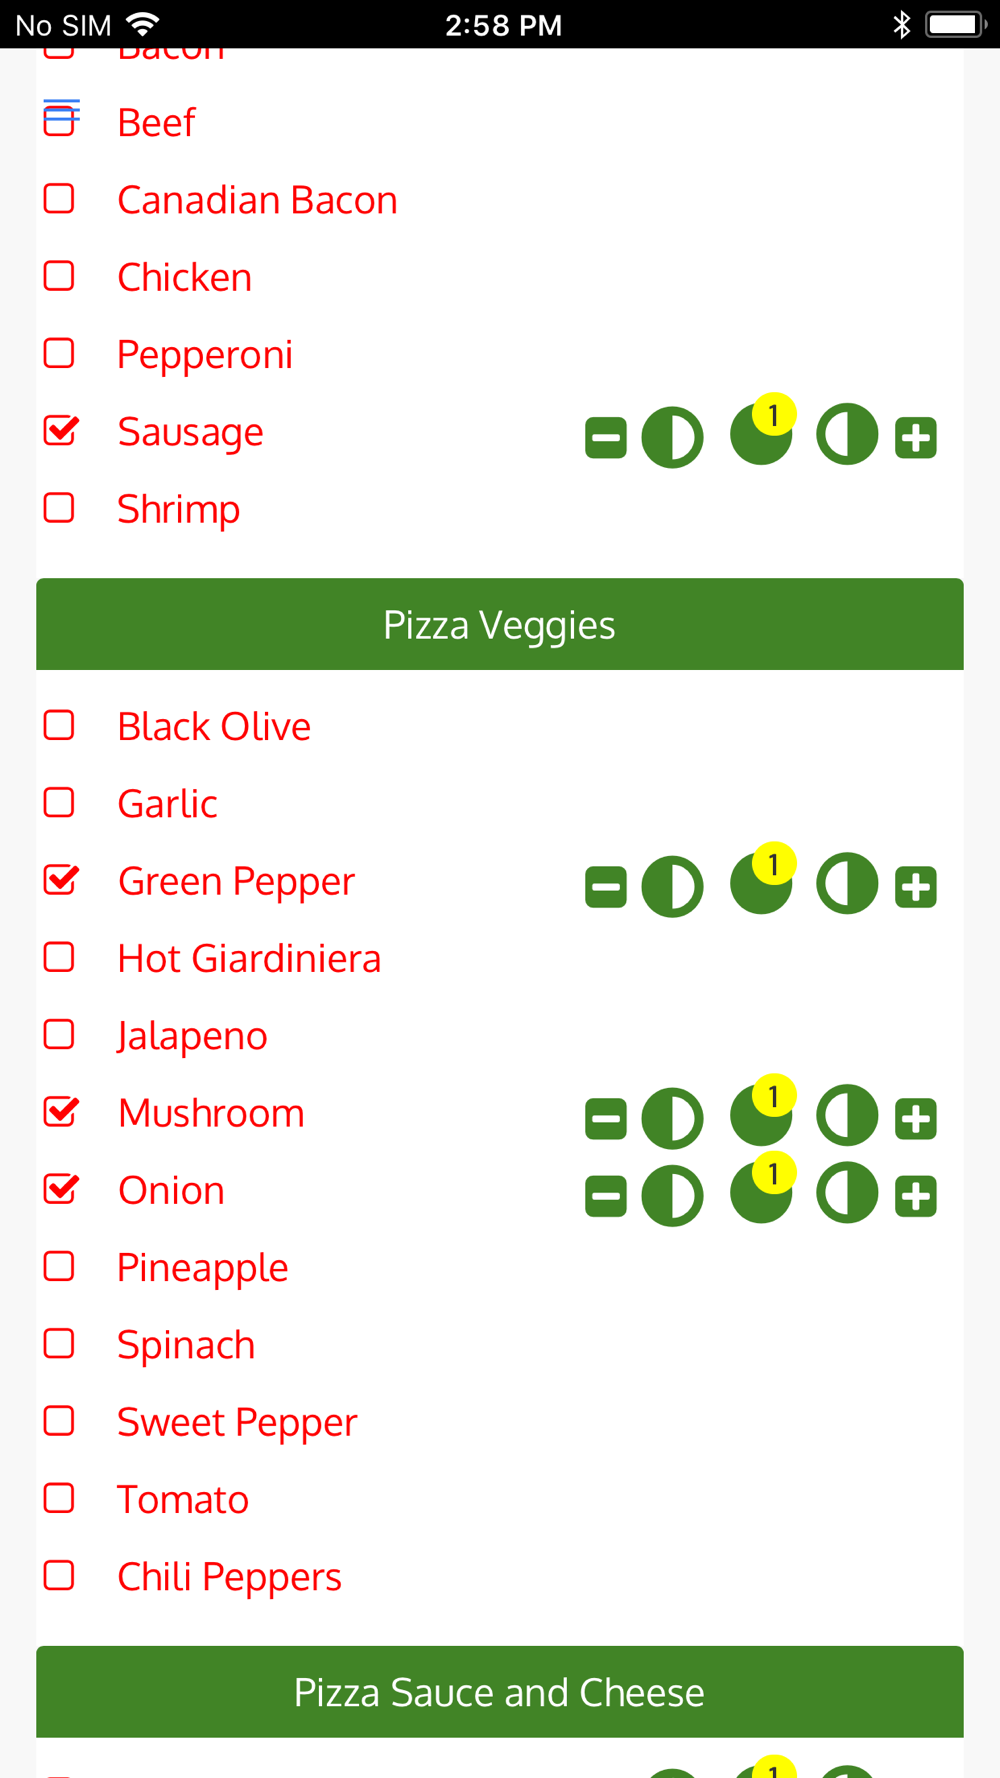Increase Sausage quantity with plus icon
The width and height of the screenshot is (1000, 1778).
(x=916, y=438)
